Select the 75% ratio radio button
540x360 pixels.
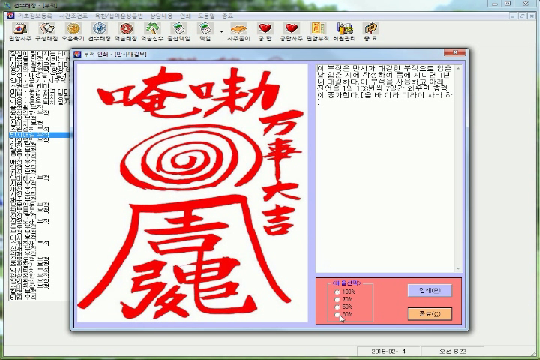[x=337, y=300]
